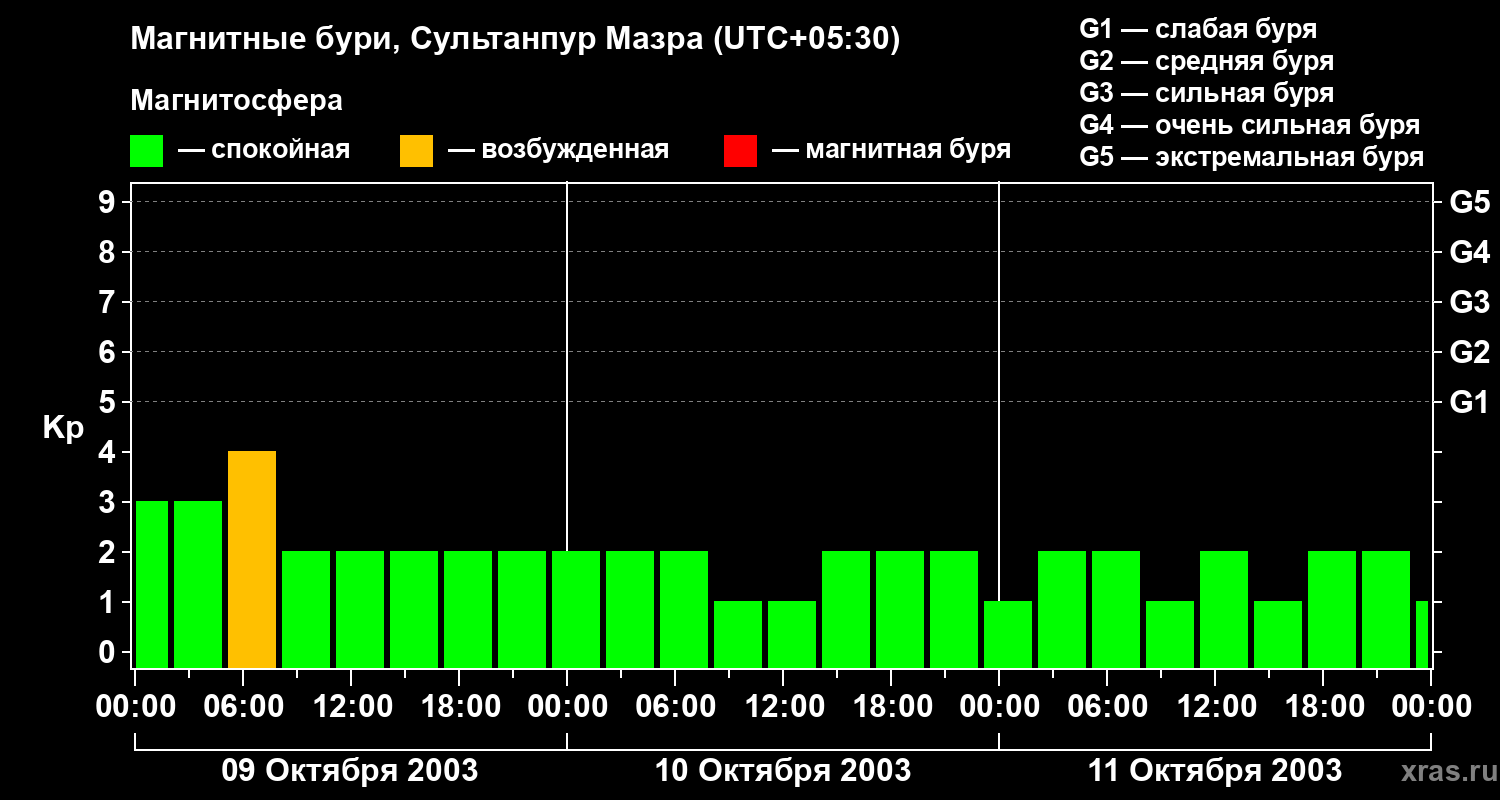
Task: Click the 'G3 — сильная буря' legend entry
Action: [x=1206, y=93]
